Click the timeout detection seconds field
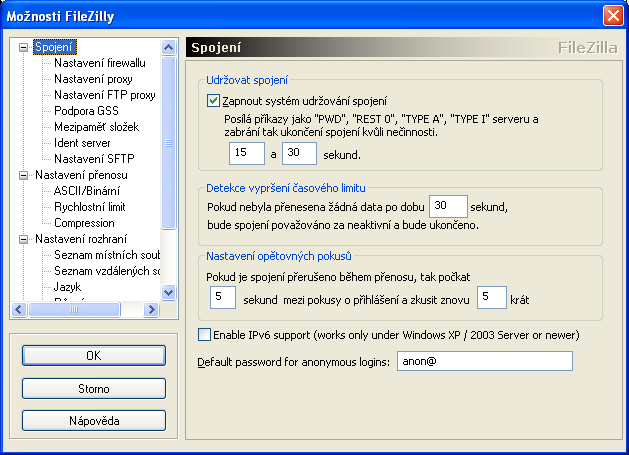This screenshot has height=455, width=629. pyautogui.click(x=448, y=206)
